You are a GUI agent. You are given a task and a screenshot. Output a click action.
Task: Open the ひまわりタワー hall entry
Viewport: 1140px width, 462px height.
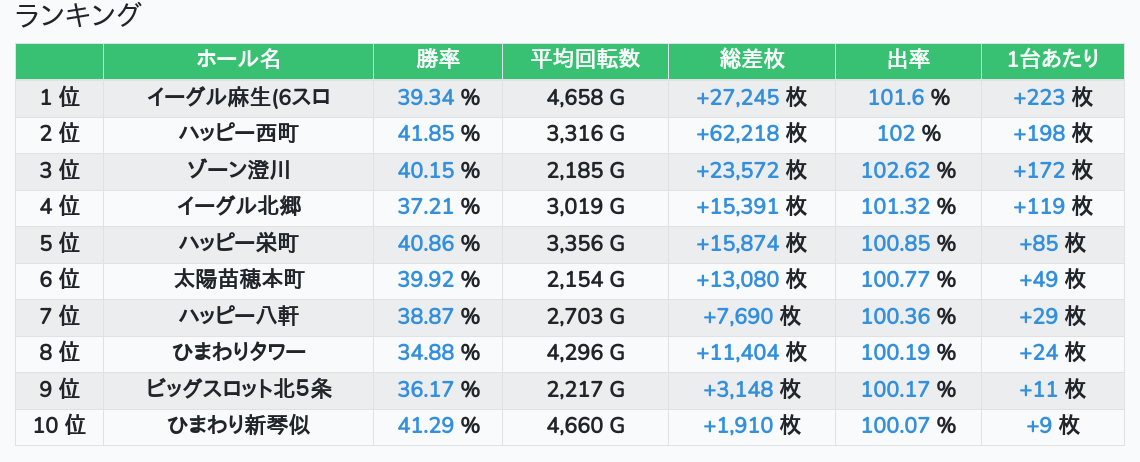(238, 352)
